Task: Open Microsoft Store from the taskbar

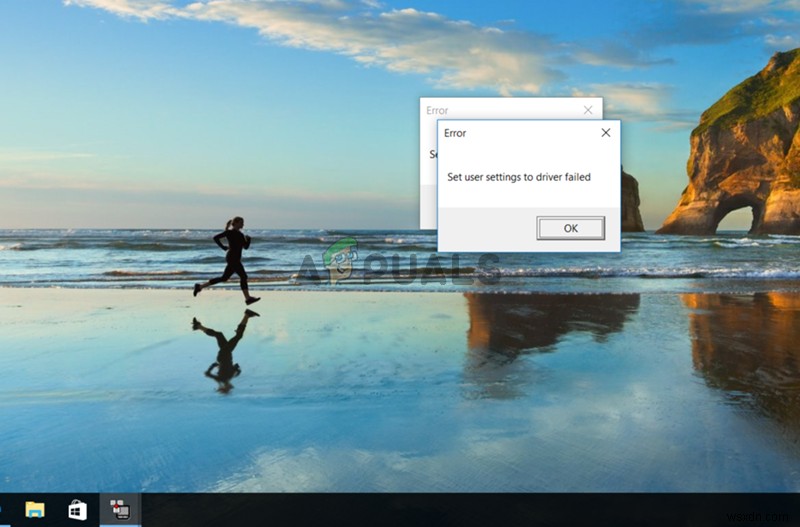Action: (78, 510)
